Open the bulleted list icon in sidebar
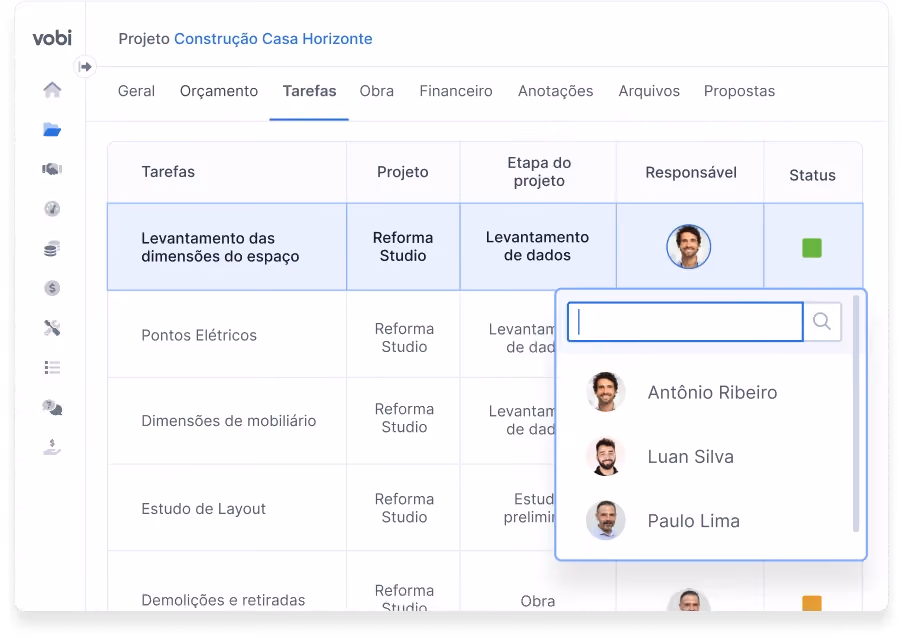Screen dimensions: 902x638 pos(52,368)
